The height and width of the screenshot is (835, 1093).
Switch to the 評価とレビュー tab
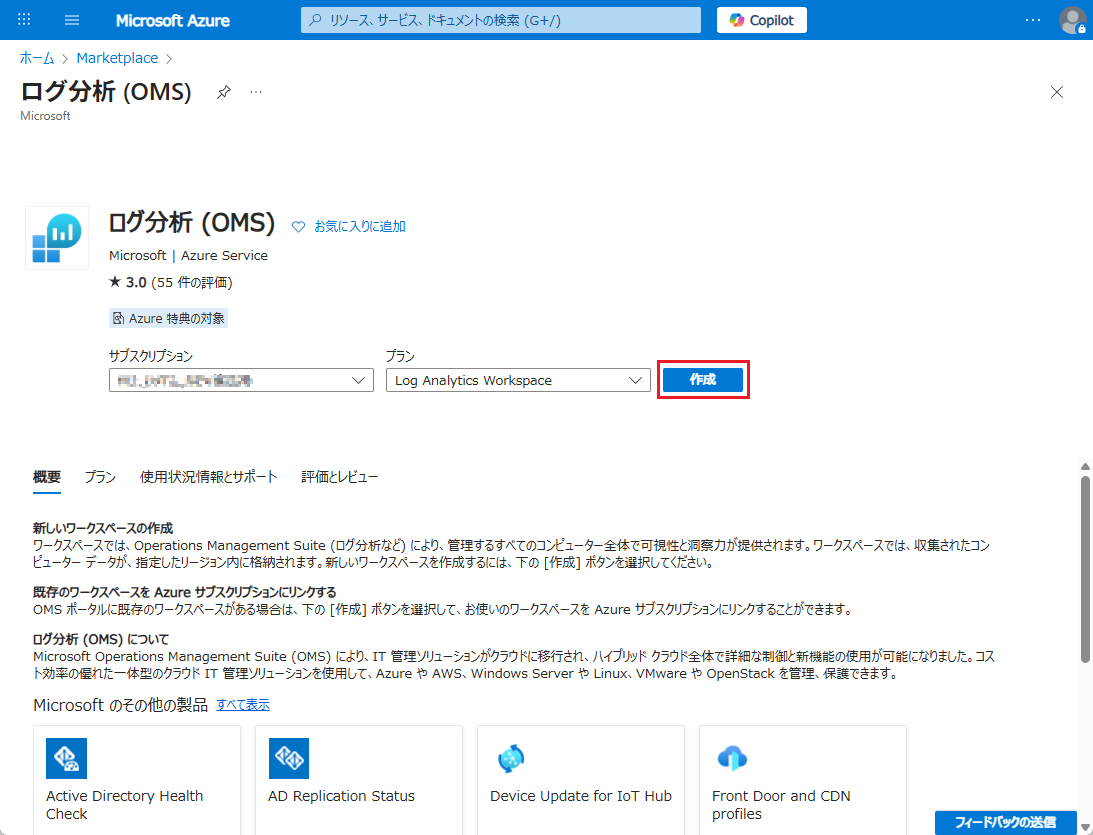point(340,477)
